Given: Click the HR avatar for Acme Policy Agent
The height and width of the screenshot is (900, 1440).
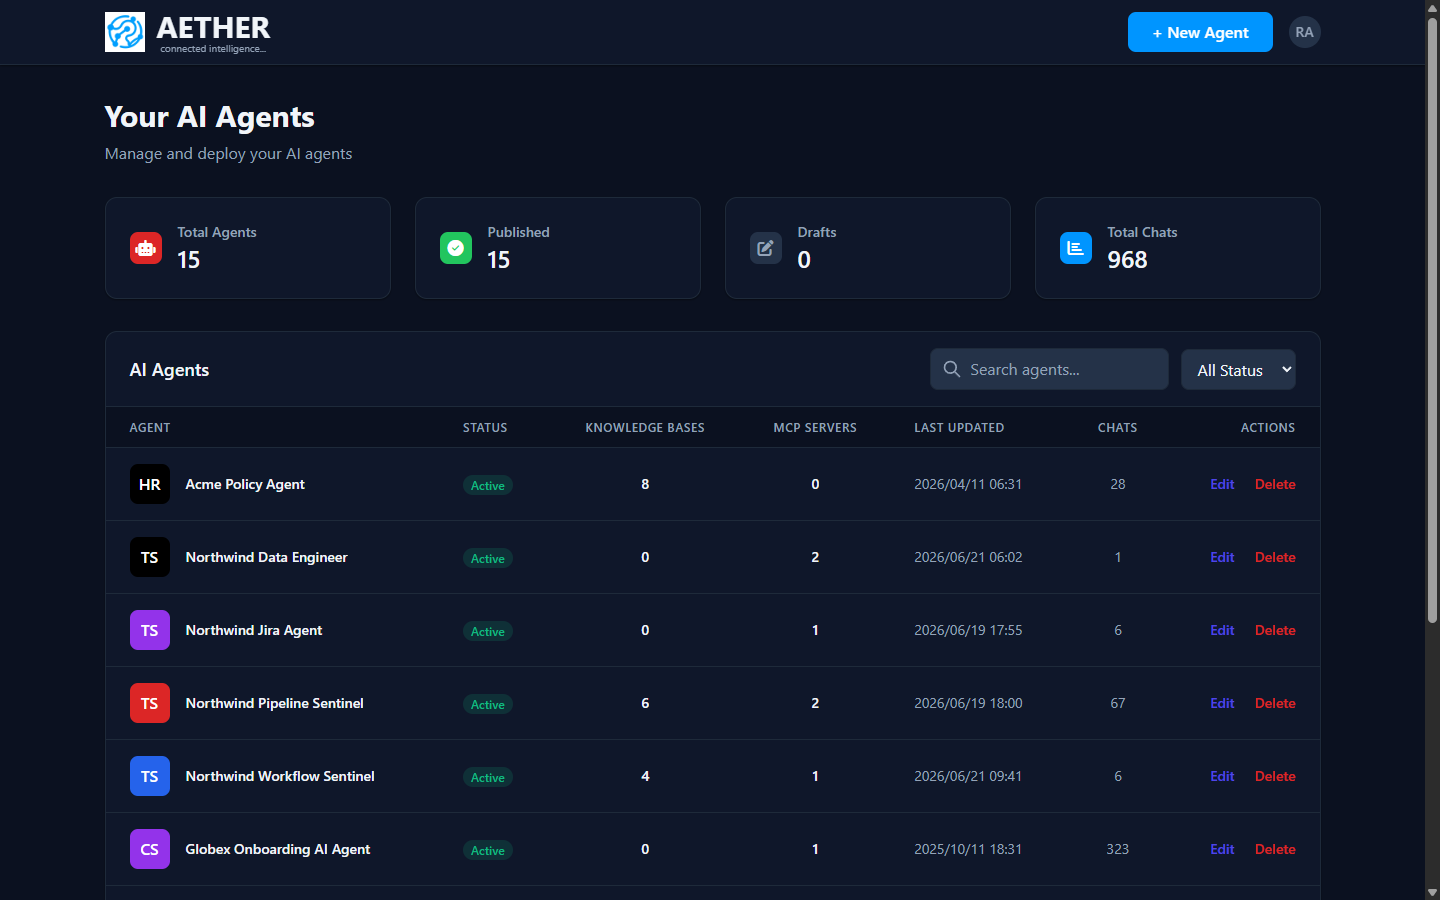Looking at the screenshot, I should [150, 484].
